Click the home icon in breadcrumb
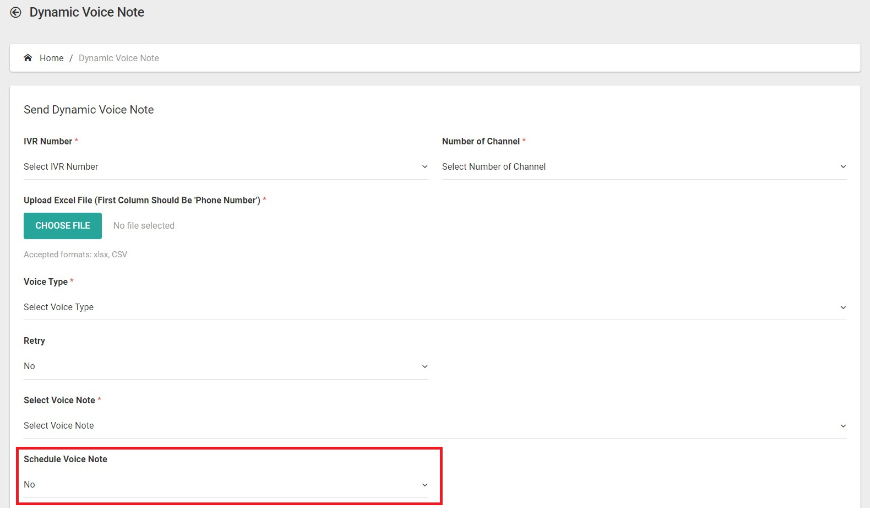The width and height of the screenshot is (870, 516). pos(28,58)
